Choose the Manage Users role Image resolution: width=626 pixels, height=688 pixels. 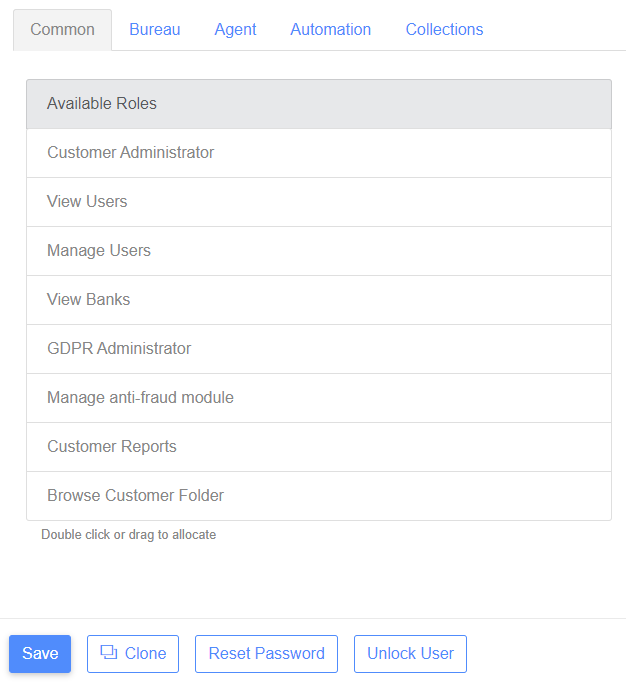pyautogui.click(x=319, y=251)
